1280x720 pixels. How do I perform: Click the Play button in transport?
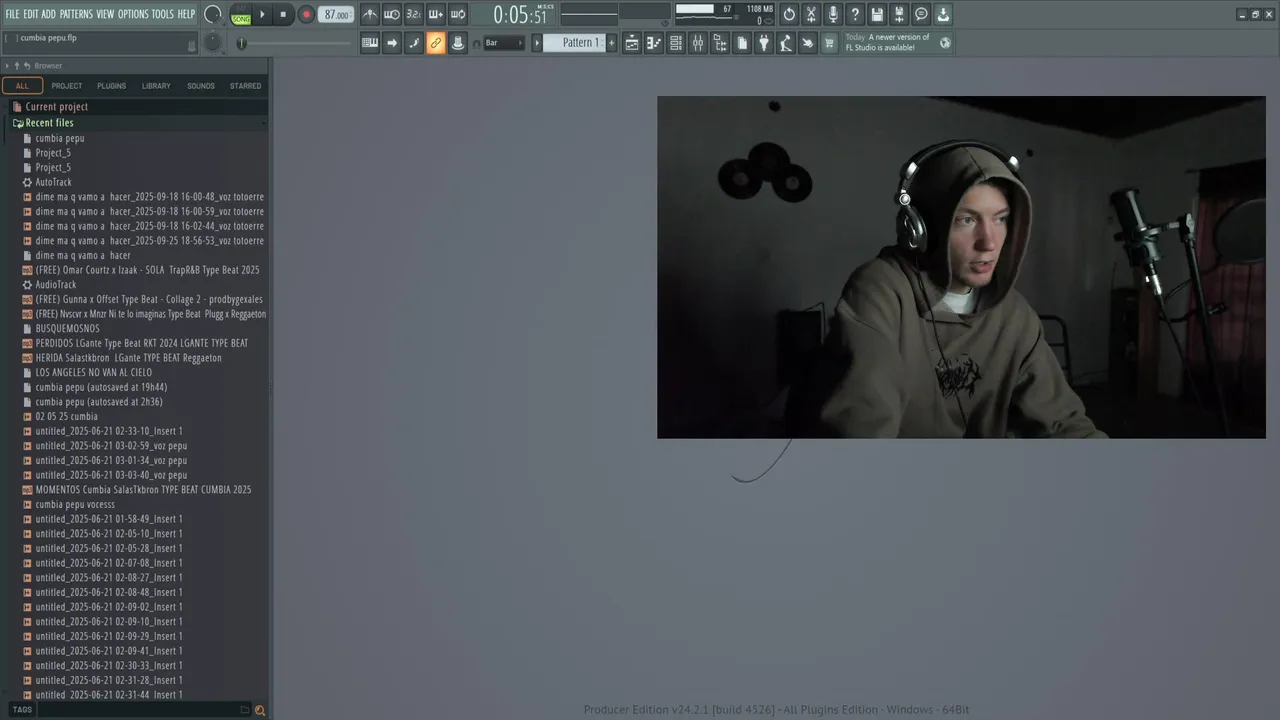coord(263,15)
